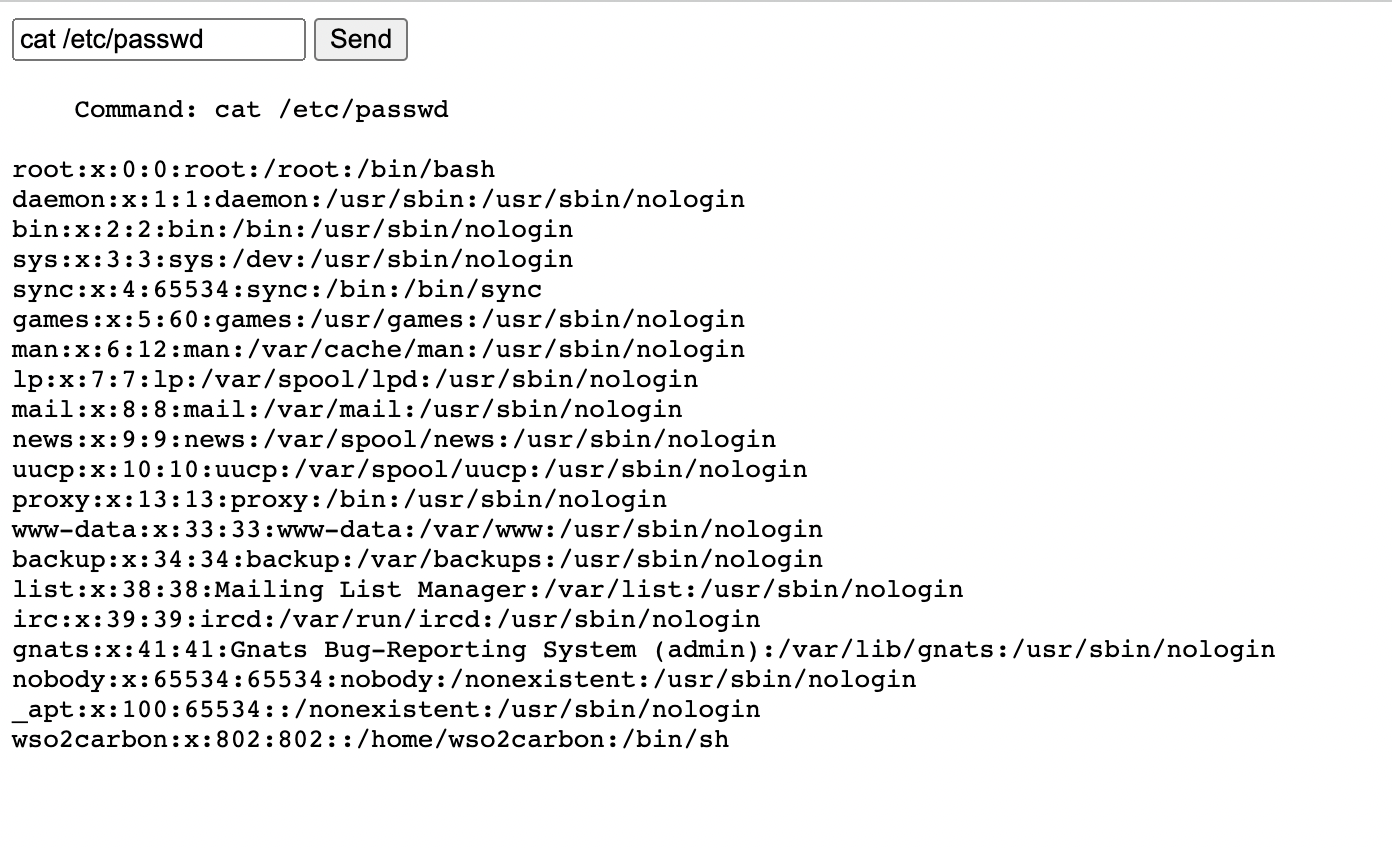The image size is (1392, 848).
Task: Click the man user entry line
Action: tap(379, 349)
